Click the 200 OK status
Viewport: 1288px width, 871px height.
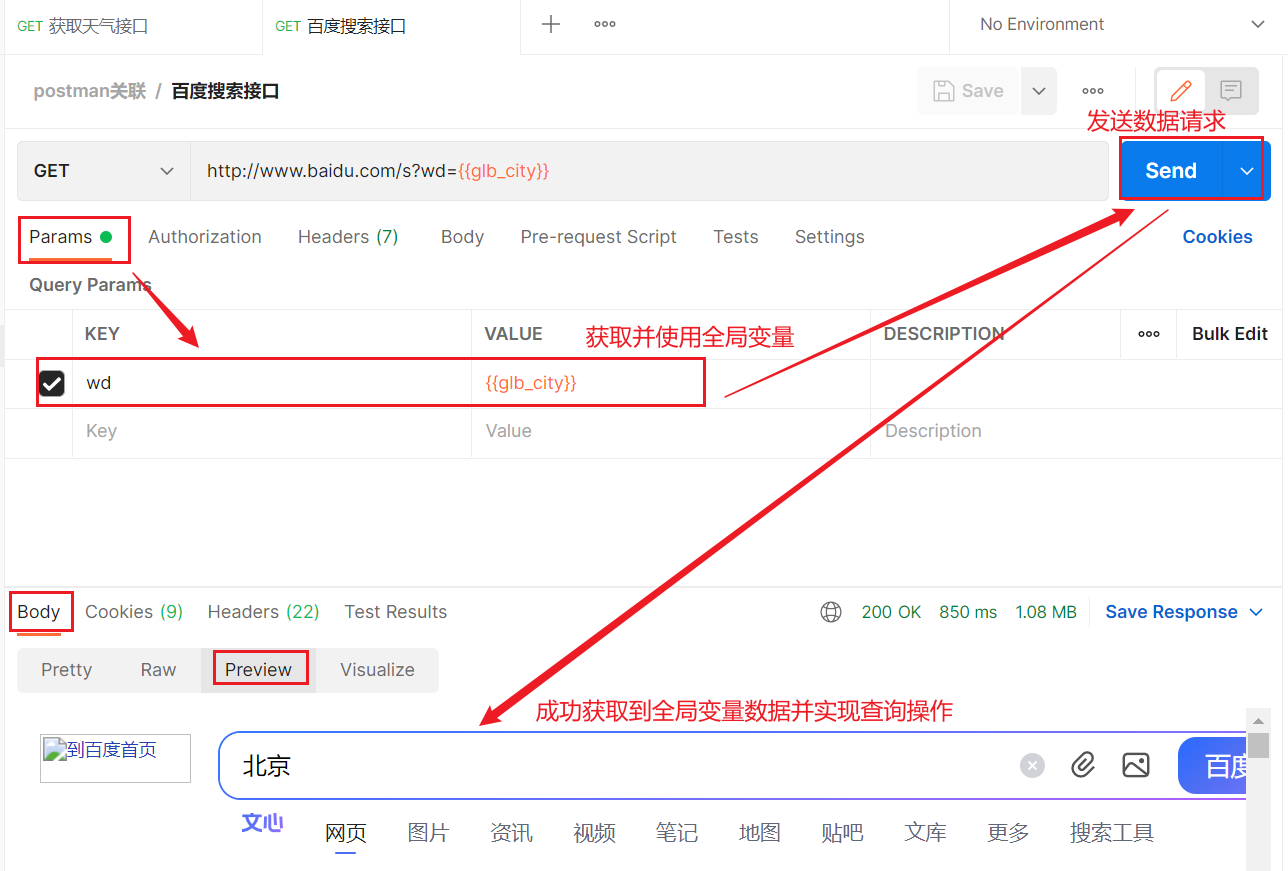click(891, 612)
